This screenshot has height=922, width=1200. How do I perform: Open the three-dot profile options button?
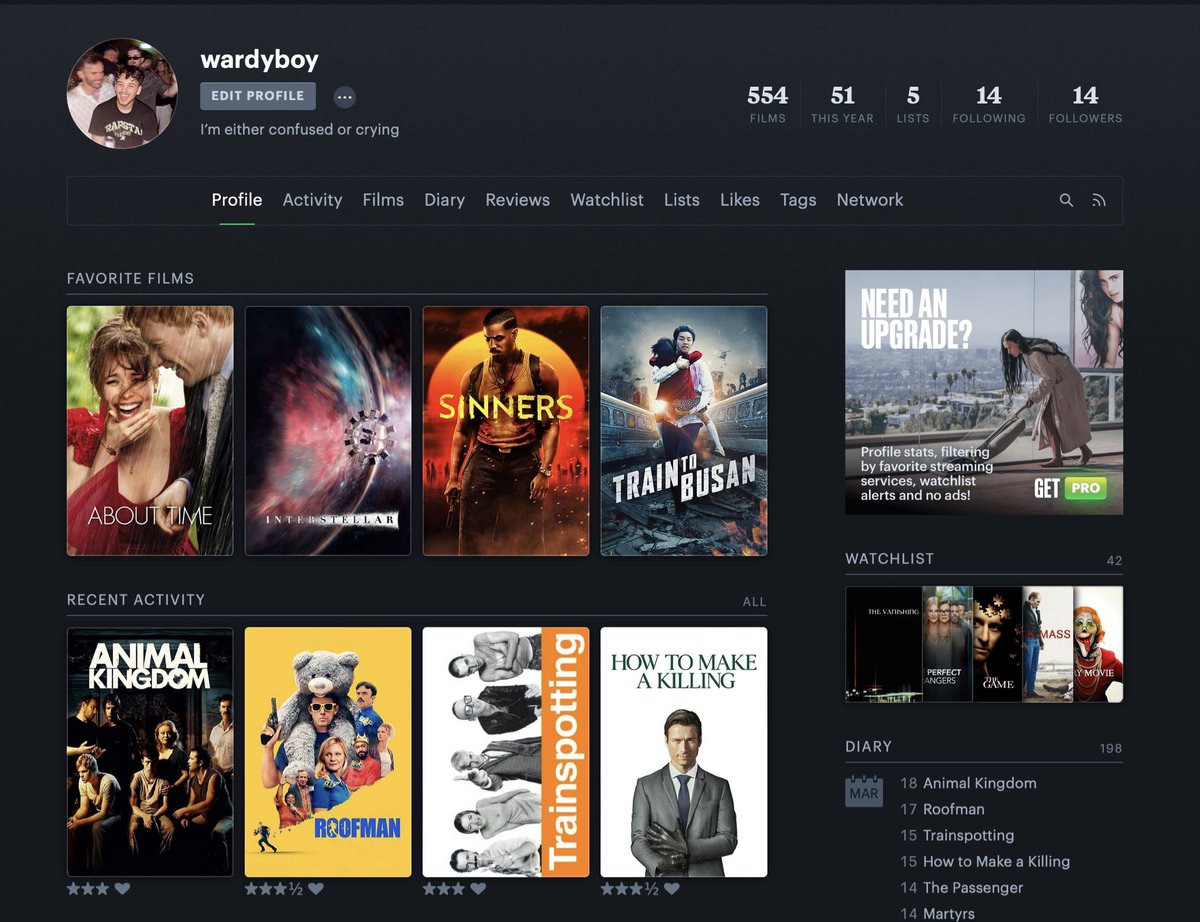click(x=345, y=97)
